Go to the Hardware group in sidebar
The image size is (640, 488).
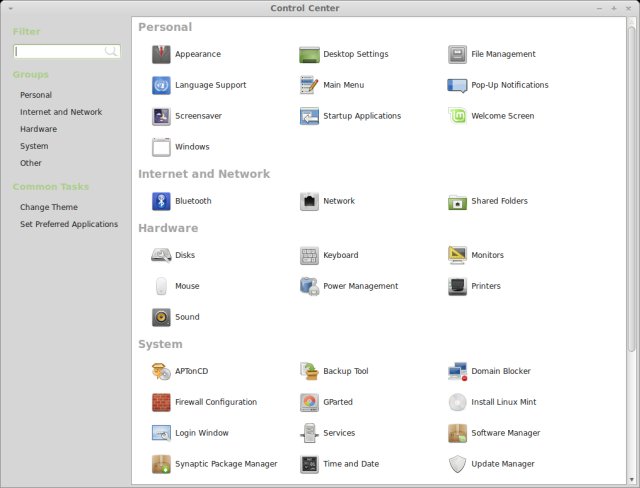[38, 129]
